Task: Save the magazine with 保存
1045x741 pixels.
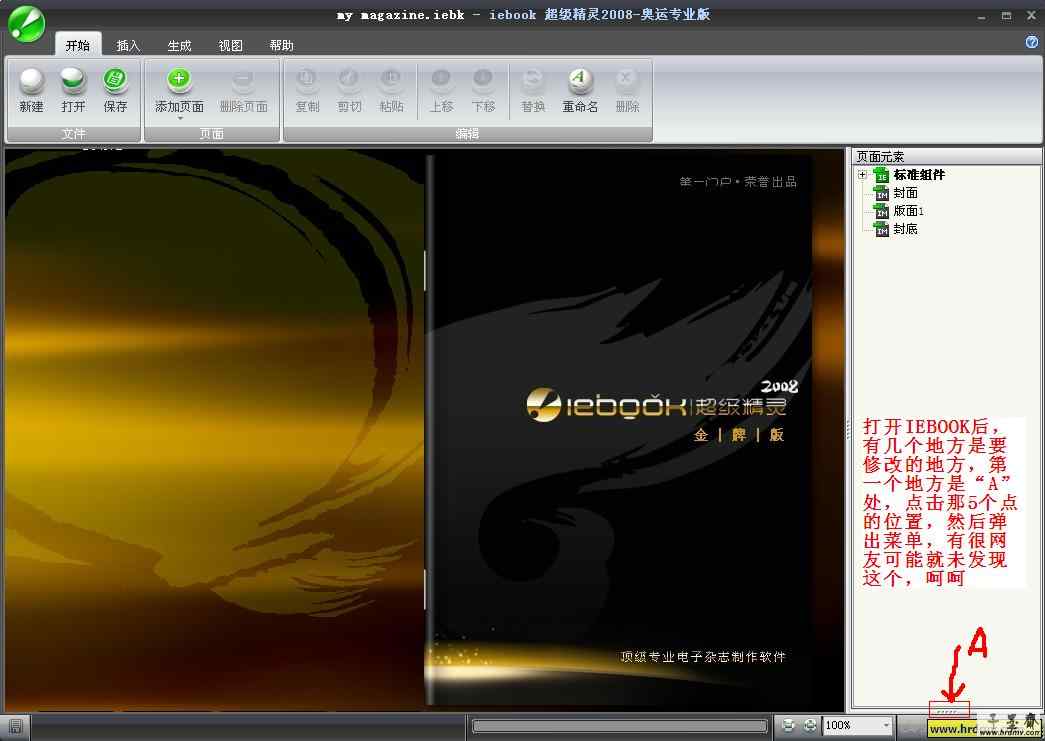Action: point(115,89)
